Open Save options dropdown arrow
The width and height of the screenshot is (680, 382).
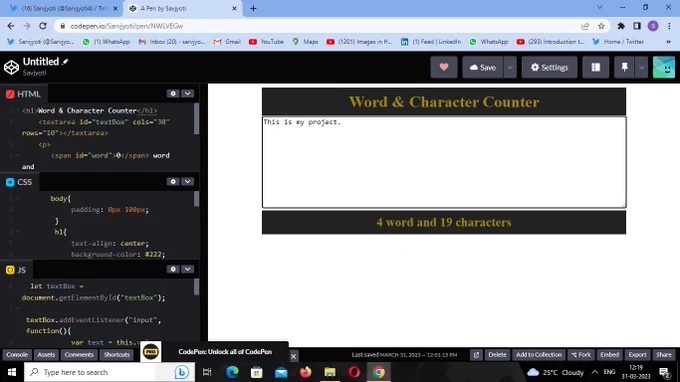510,67
